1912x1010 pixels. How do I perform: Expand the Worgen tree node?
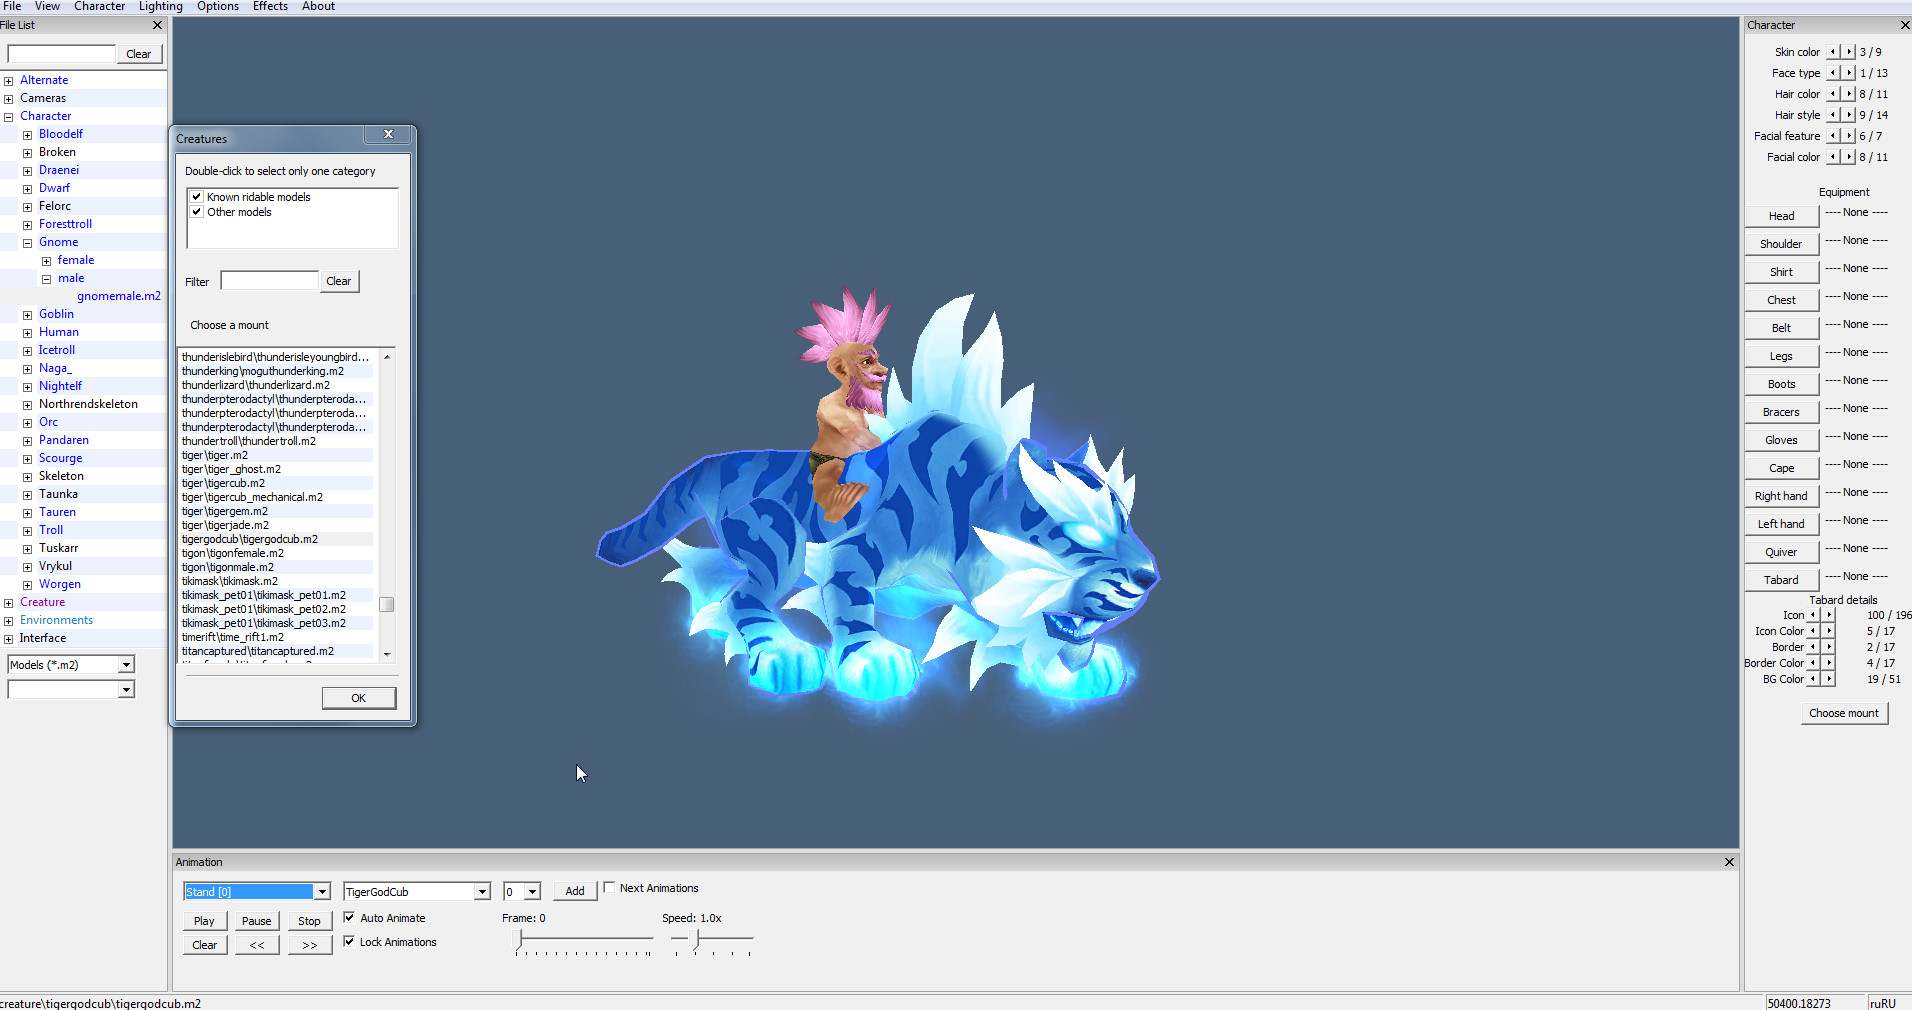tap(28, 585)
